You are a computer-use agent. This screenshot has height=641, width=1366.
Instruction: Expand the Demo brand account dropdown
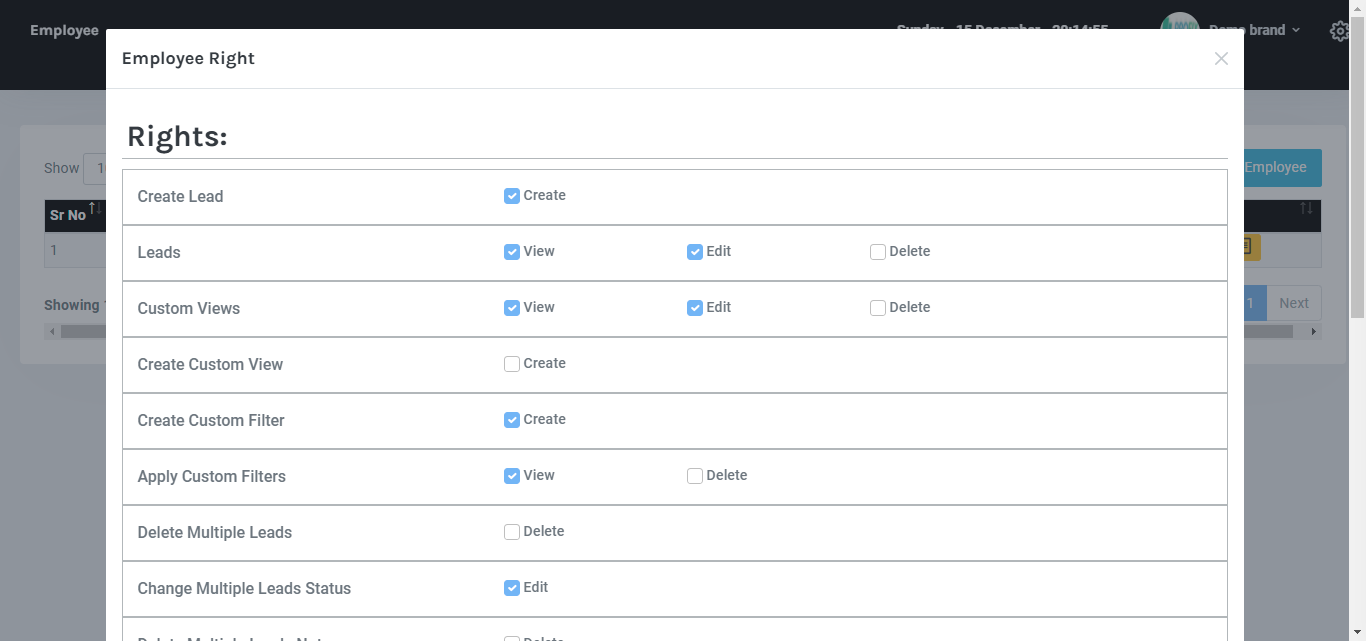tap(1254, 30)
